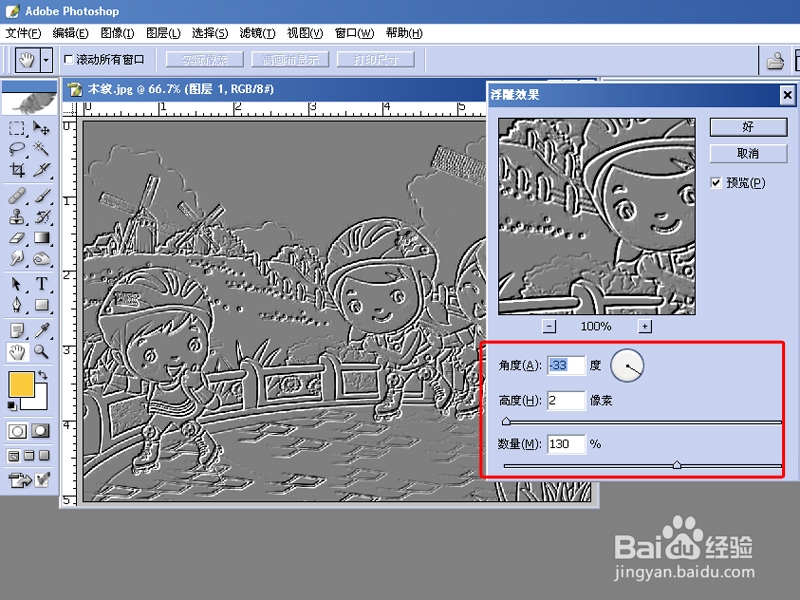Select the Eraser tool
800x600 pixels.
pos(17,238)
